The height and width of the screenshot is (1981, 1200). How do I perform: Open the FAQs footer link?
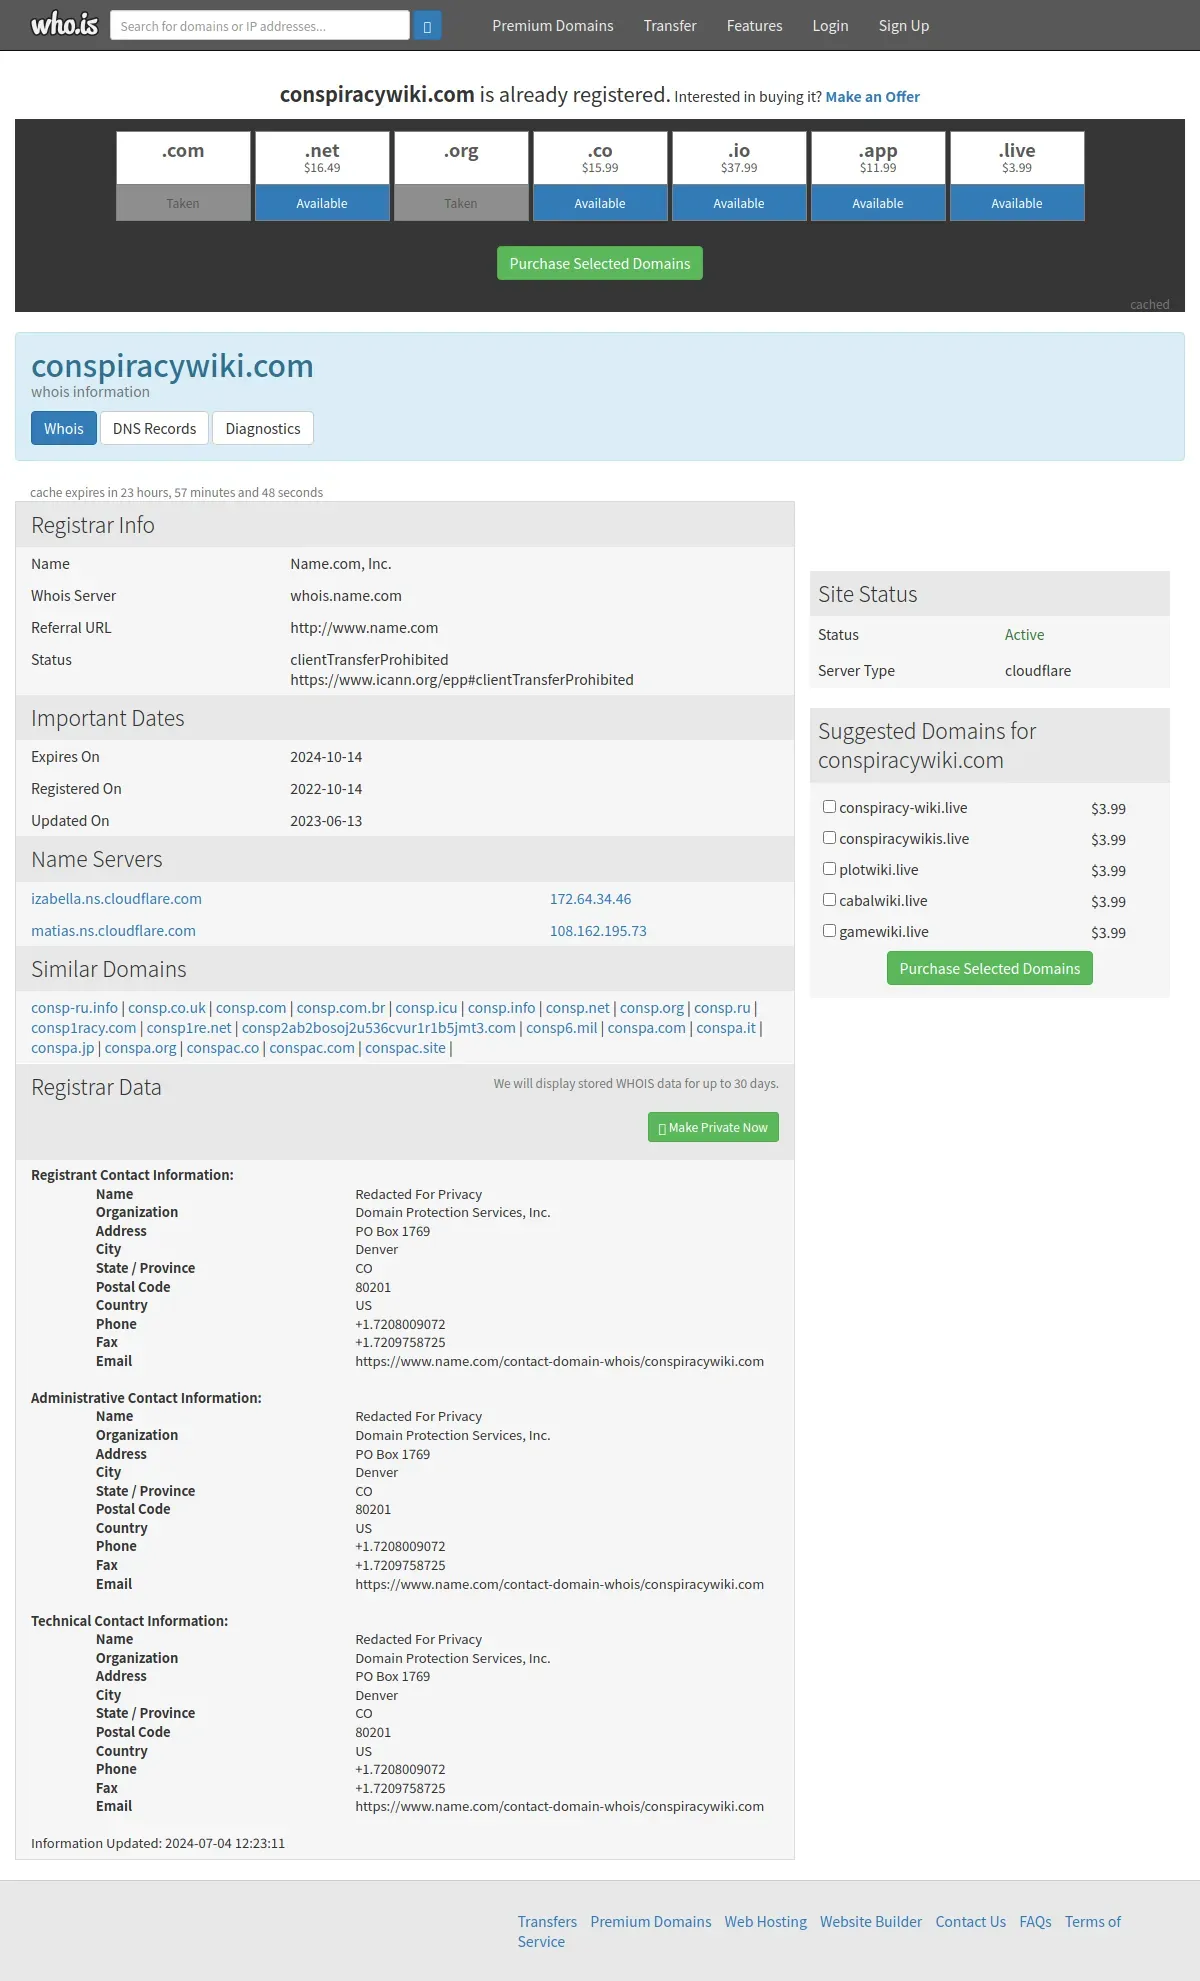(1035, 1922)
